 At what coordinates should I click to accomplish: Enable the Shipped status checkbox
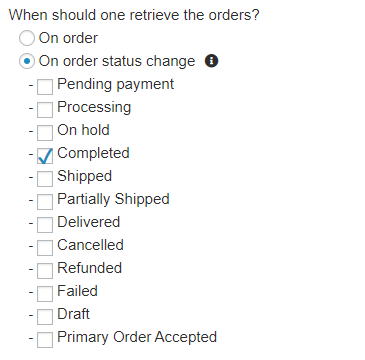pyautogui.click(x=45, y=179)
